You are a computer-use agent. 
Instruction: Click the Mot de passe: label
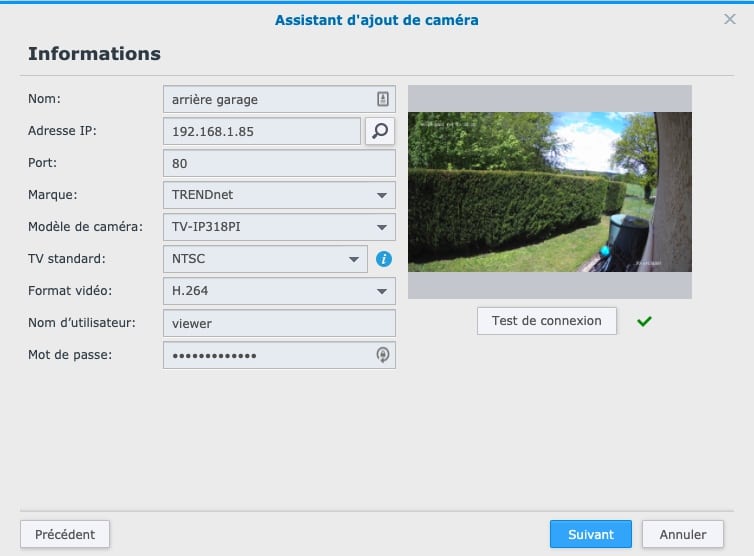point(70,355)
